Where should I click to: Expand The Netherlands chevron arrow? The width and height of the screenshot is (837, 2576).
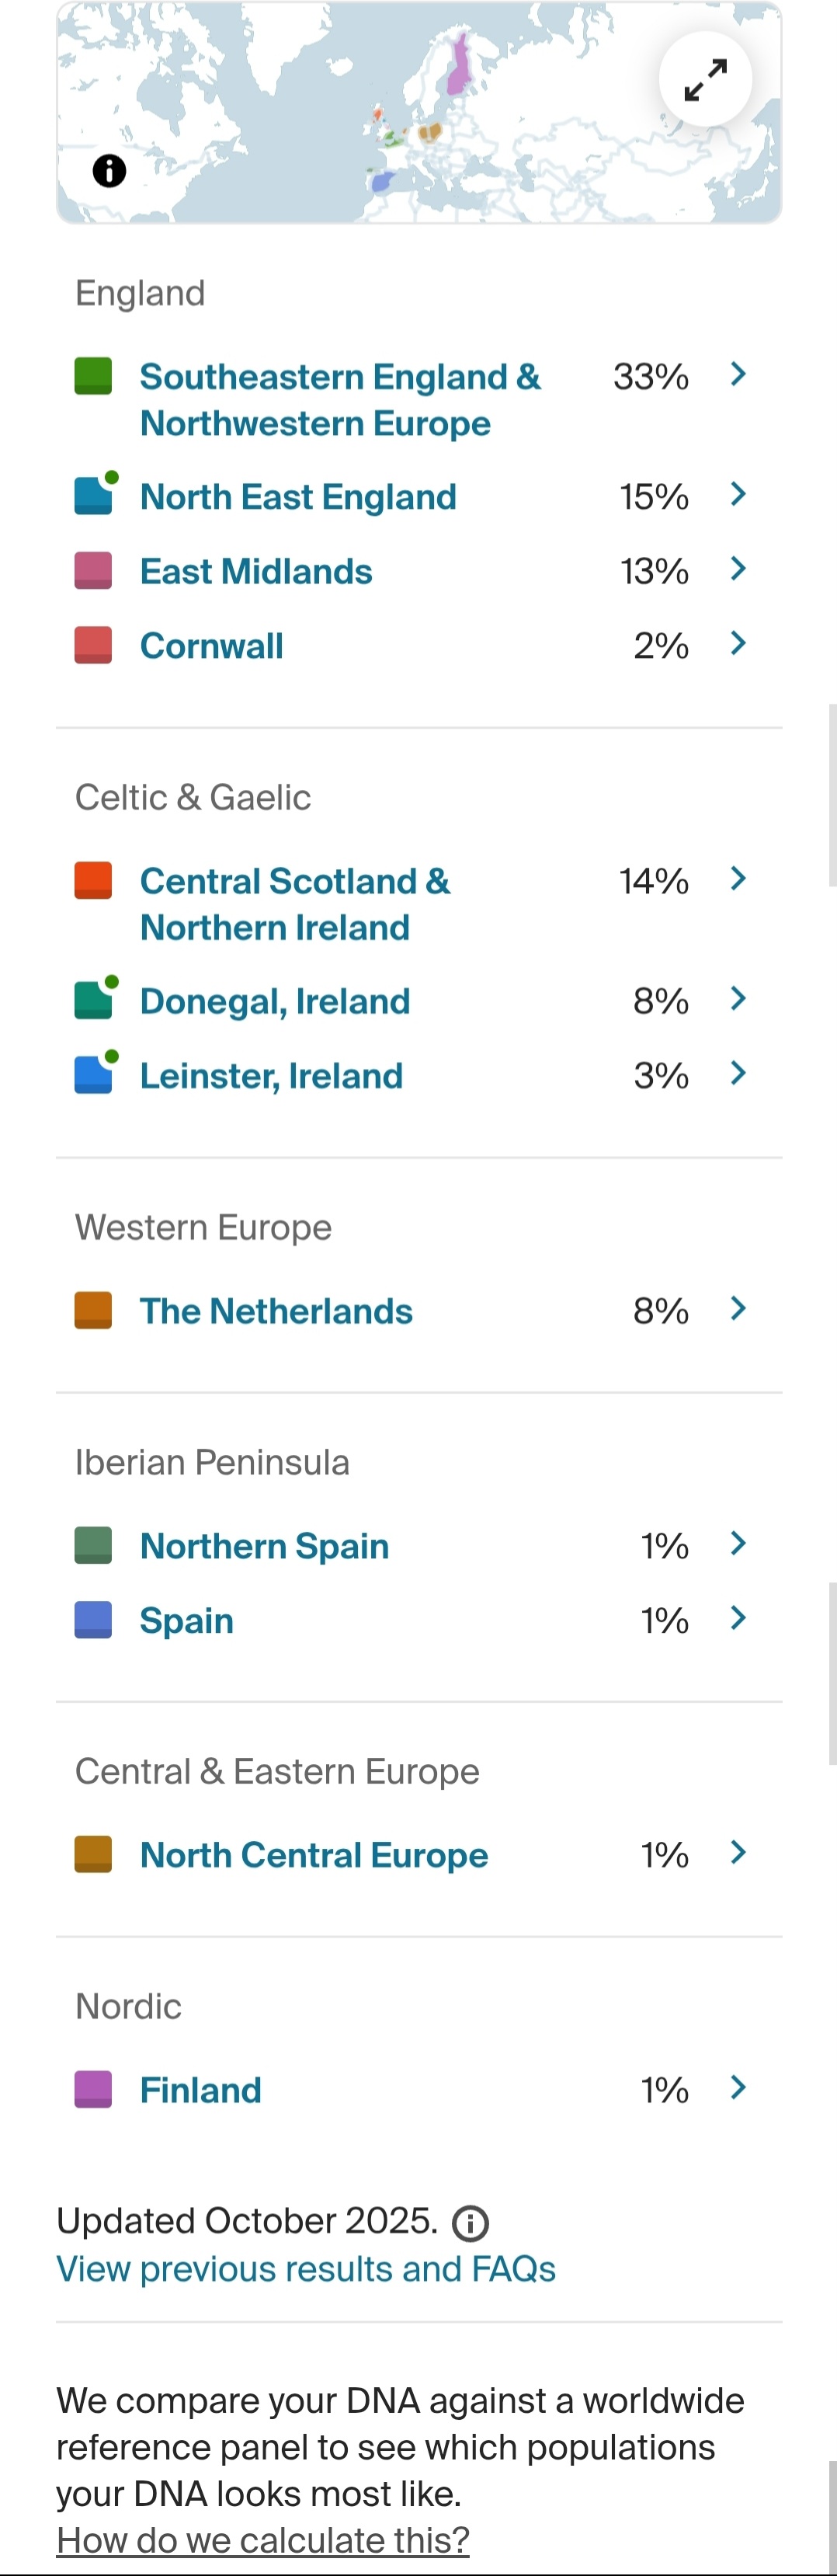point(738,1309)
